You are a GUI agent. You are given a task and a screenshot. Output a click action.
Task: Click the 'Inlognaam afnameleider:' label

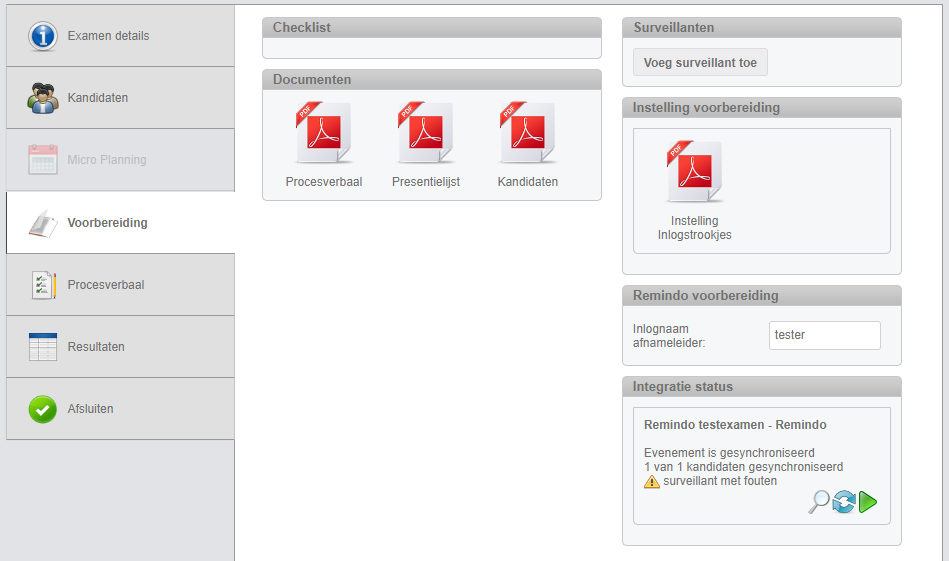click(669, 336)
